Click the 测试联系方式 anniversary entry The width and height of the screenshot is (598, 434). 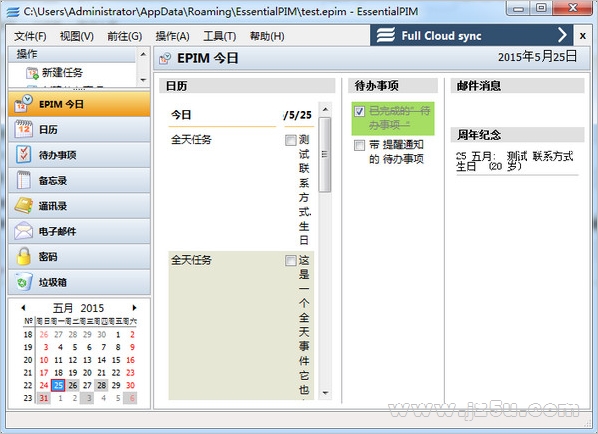515,161
